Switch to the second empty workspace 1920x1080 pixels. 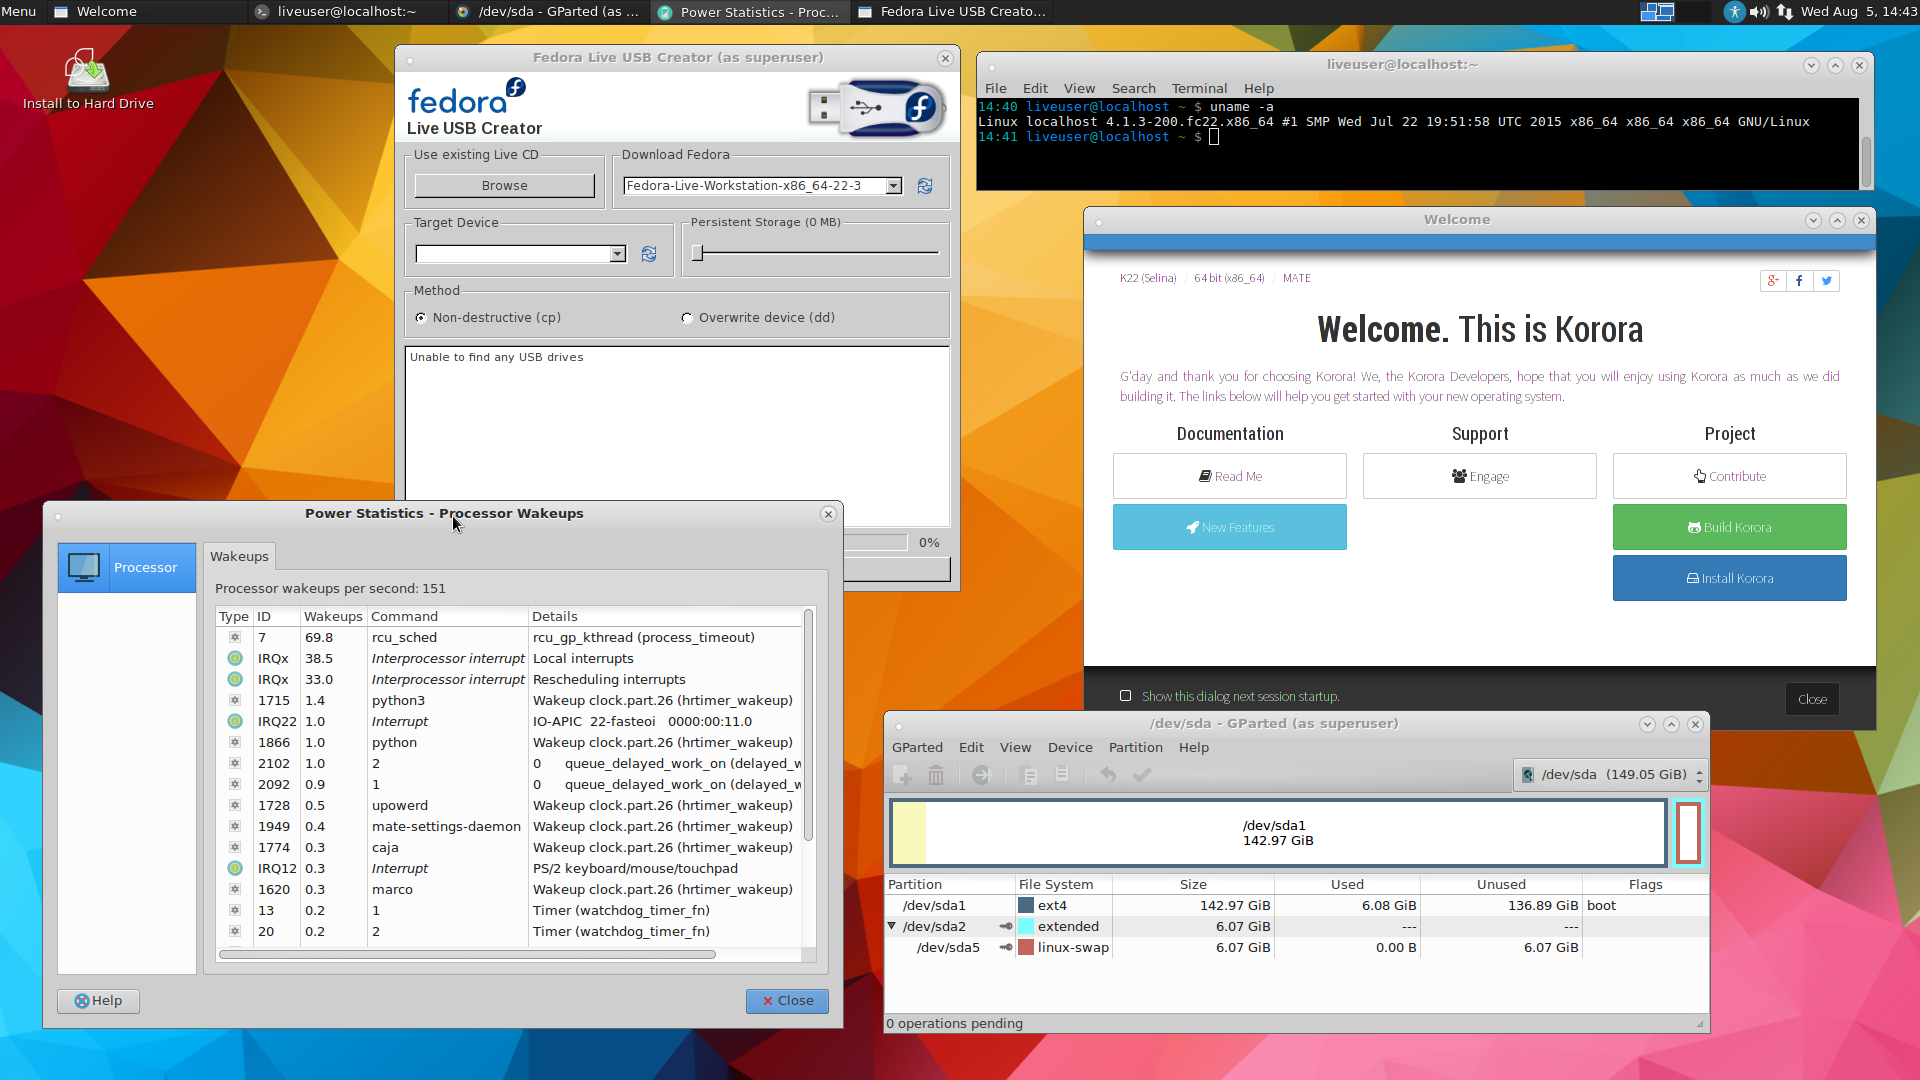[1694, 12]
